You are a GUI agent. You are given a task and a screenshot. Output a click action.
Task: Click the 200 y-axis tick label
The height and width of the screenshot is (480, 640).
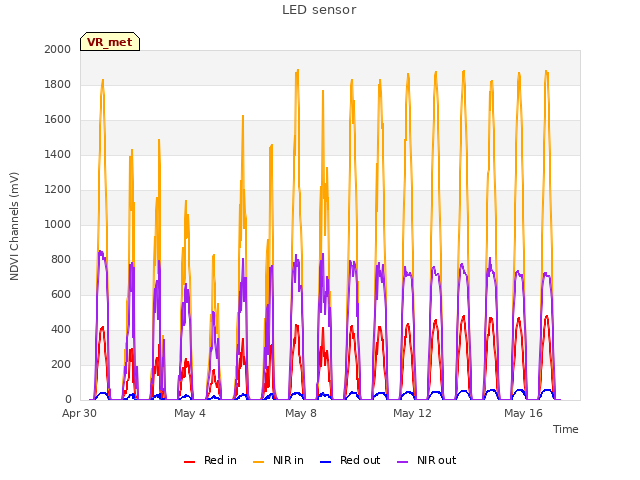tap(61, 364)
